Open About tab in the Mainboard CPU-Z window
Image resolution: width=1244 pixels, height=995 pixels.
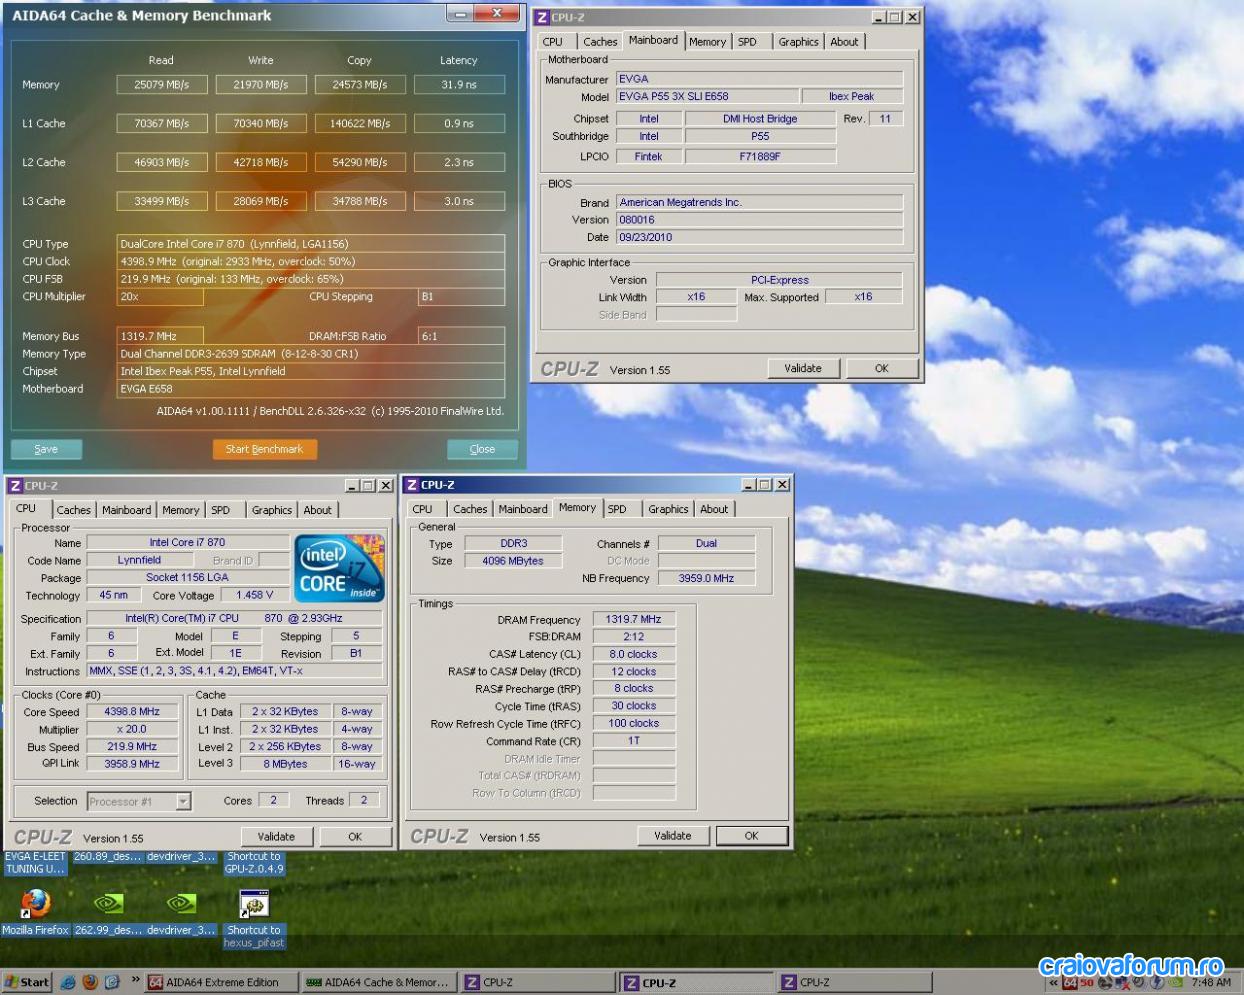coord(844,42)
